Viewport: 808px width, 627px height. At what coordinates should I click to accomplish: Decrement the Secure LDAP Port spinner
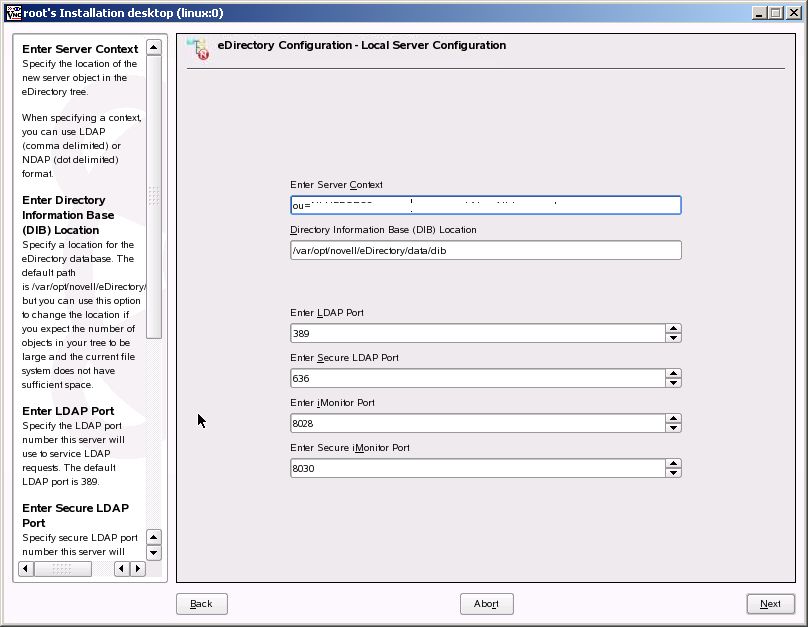tap(673, 383)
